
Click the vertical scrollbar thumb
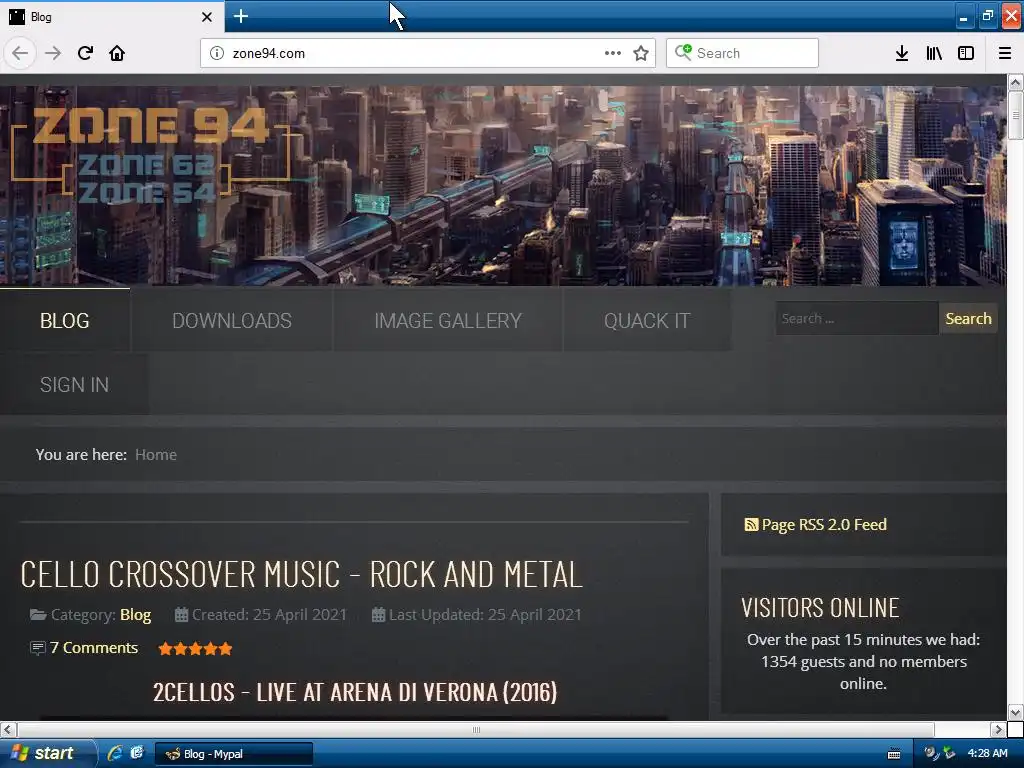1015,115
